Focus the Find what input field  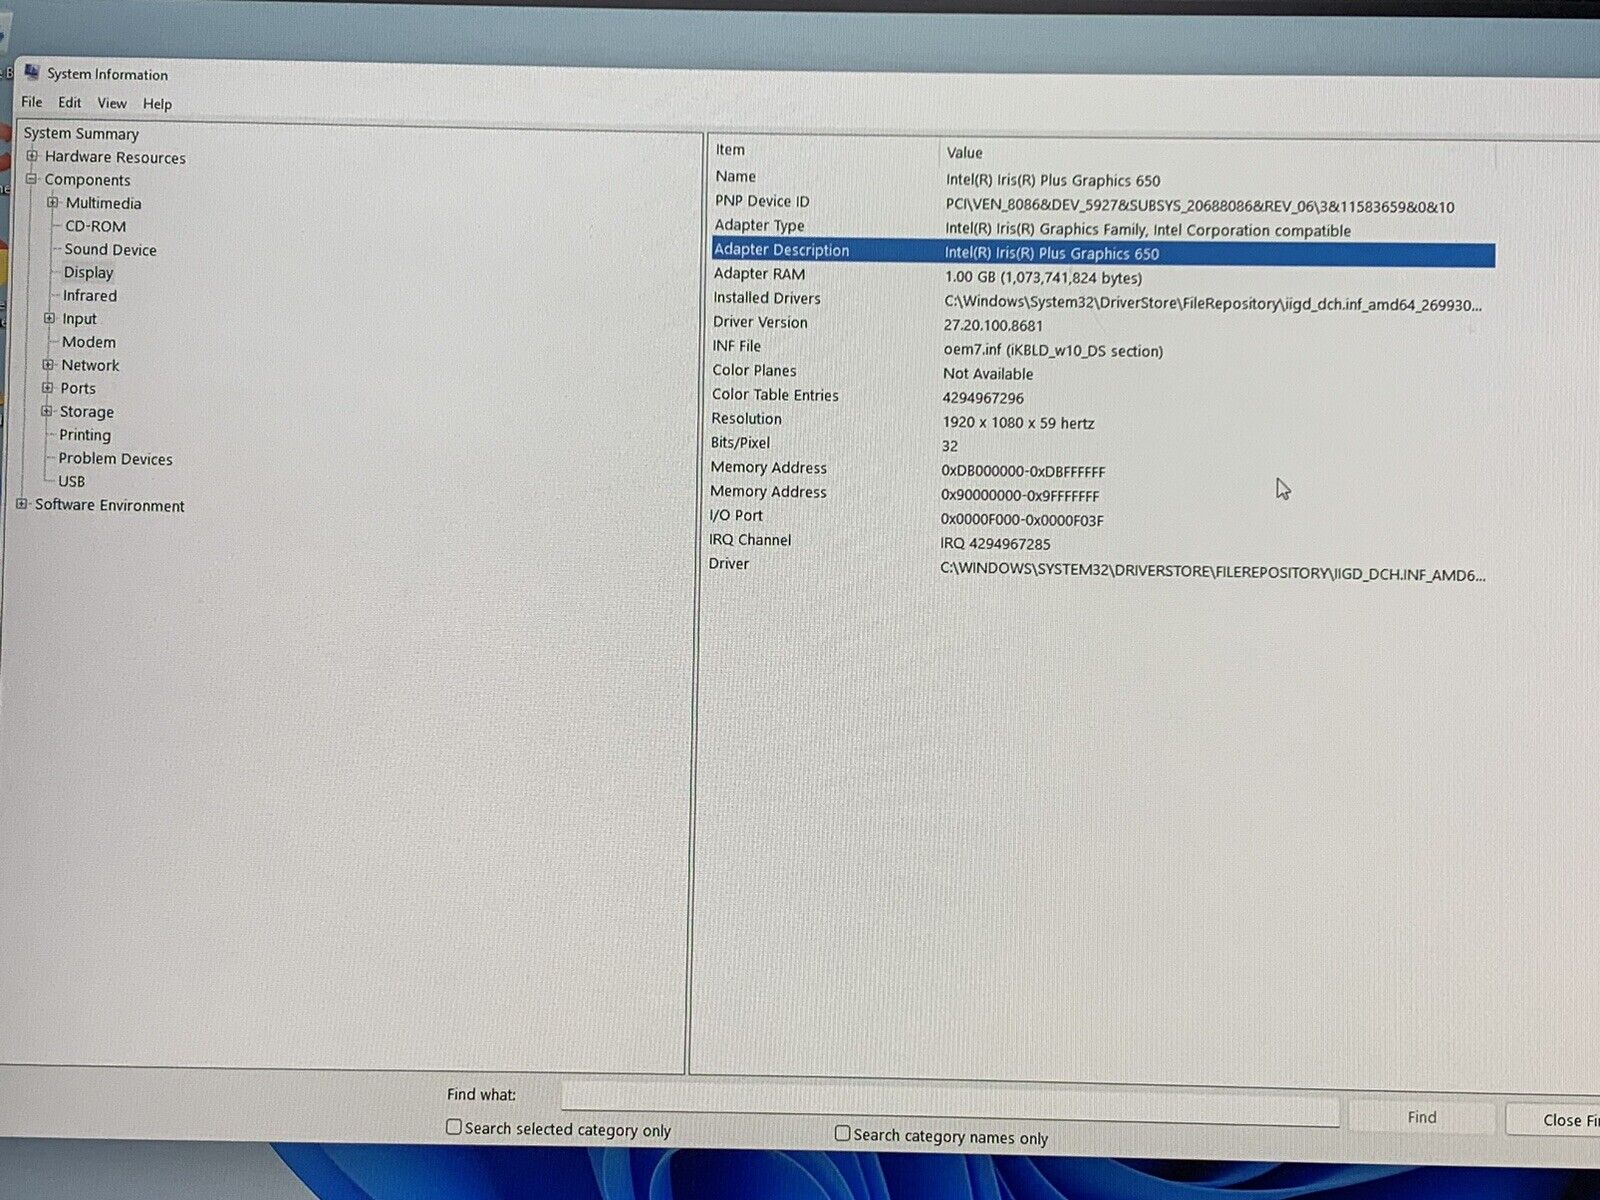tap(950, 1102)
